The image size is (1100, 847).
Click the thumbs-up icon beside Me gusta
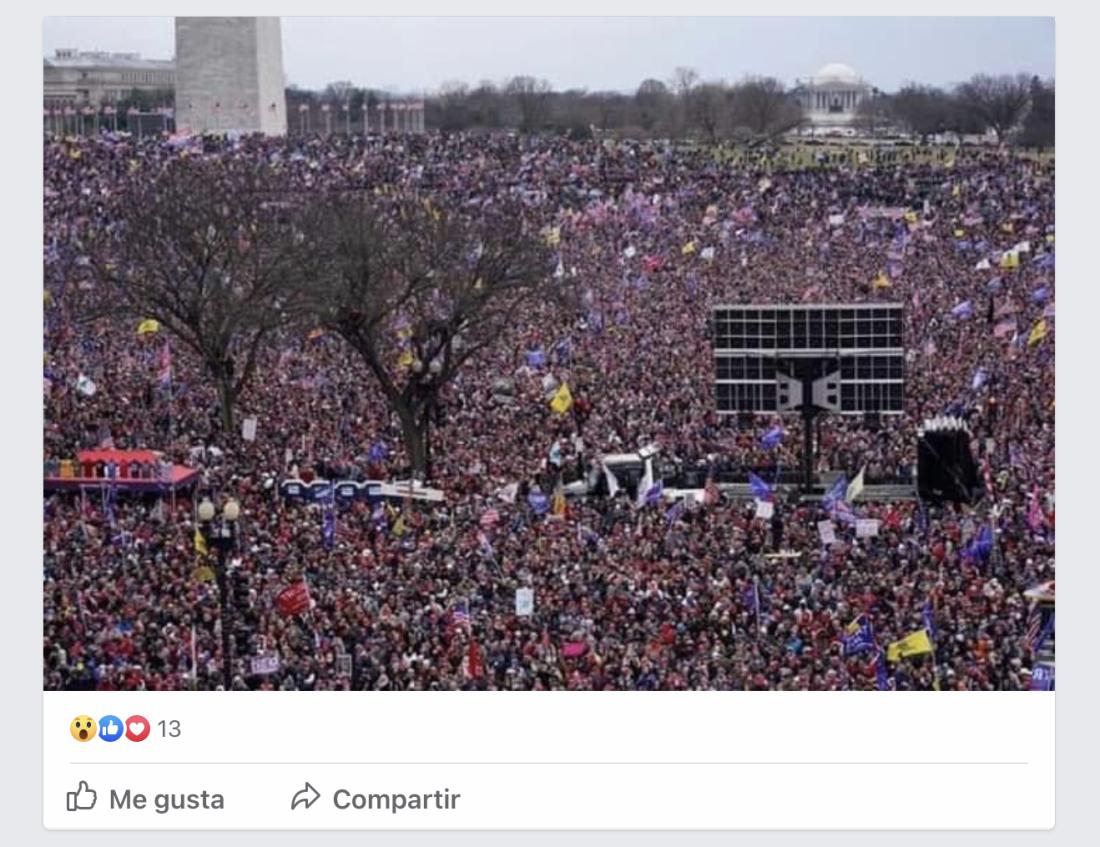[x=81, y=796]
